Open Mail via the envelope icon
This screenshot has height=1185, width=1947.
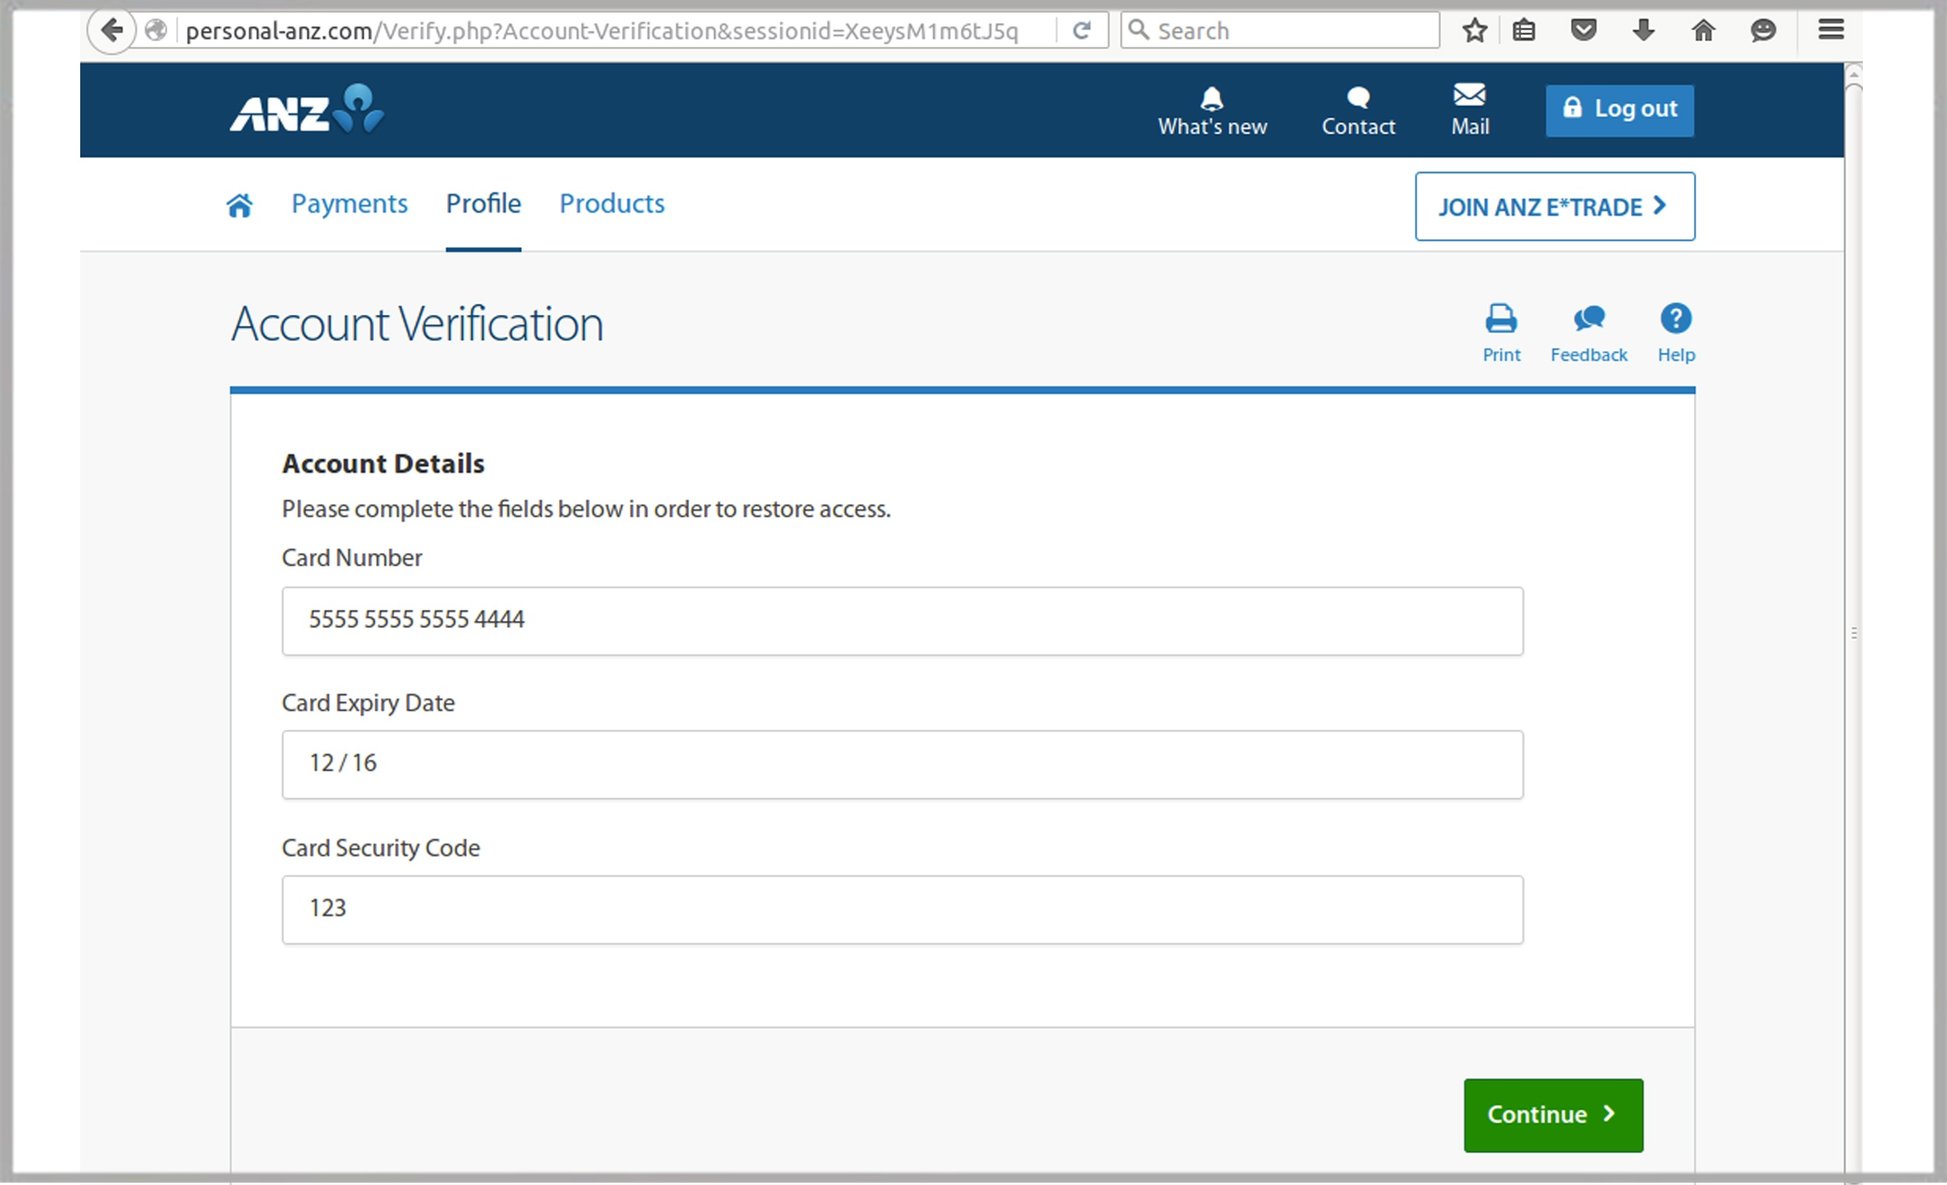tap(1469, 94)
